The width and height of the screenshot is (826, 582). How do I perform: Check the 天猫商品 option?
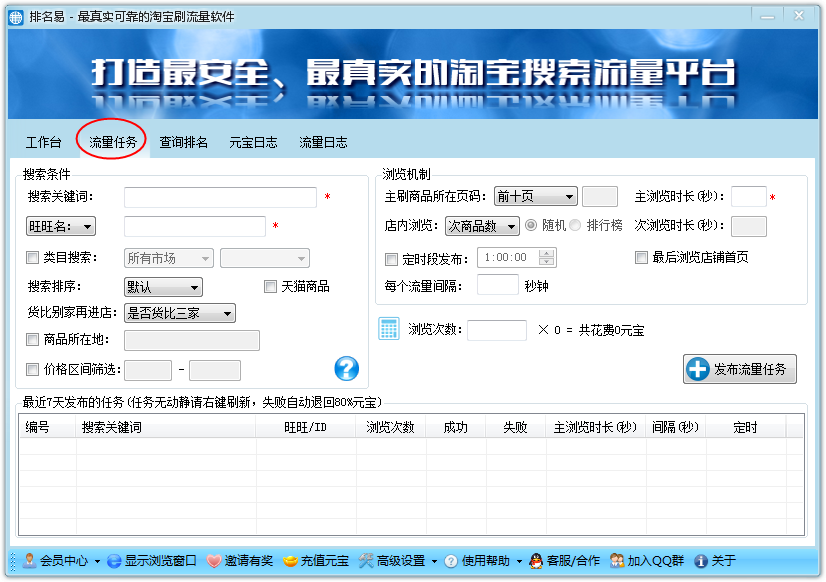click(270, 287)
